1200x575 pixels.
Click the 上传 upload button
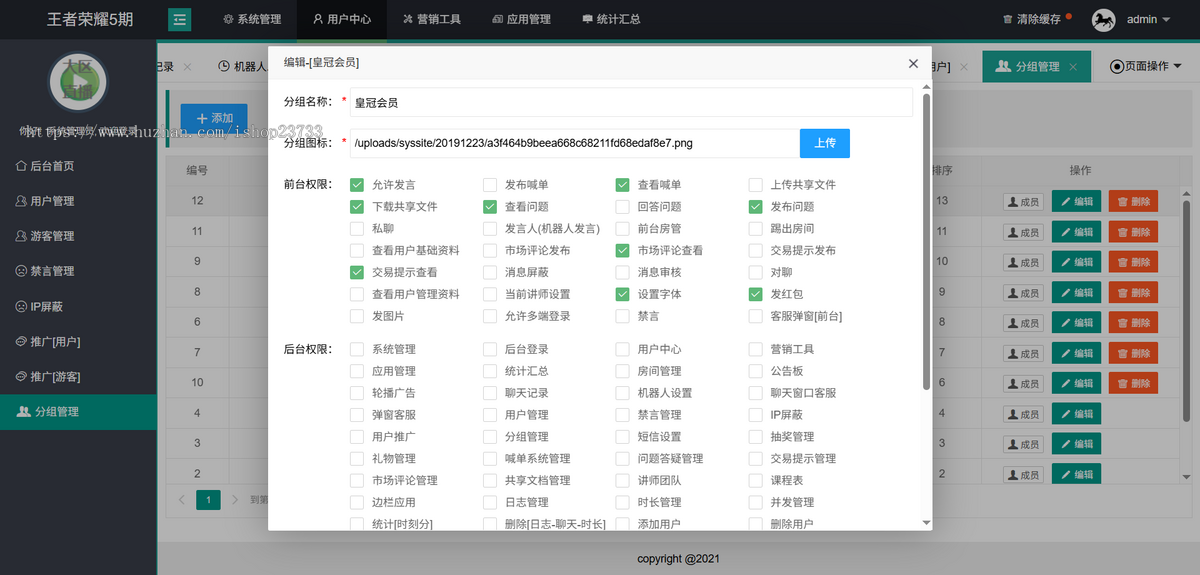pyautogui.click(x=825, y=143)
